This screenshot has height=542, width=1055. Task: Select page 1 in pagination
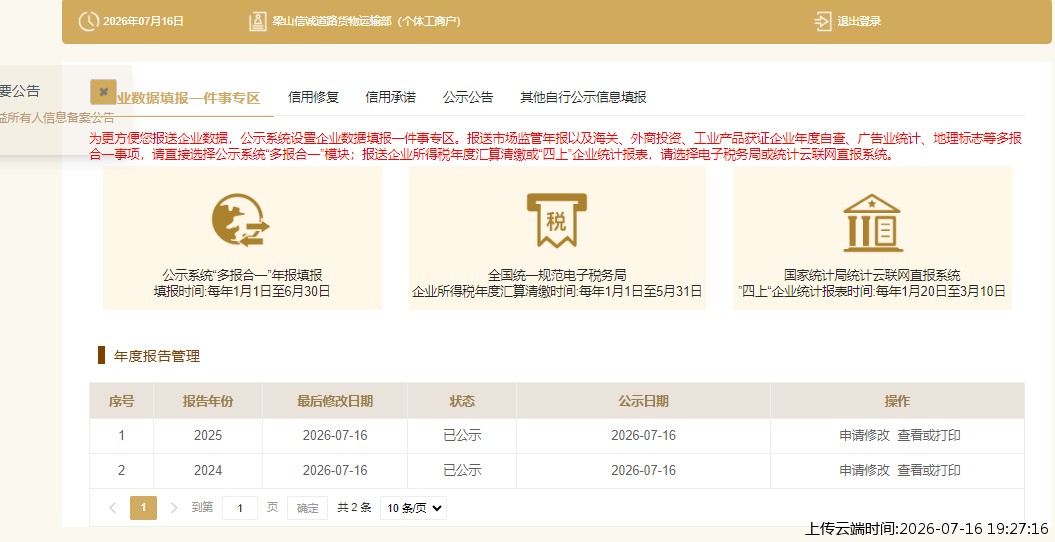pos(143,508)
